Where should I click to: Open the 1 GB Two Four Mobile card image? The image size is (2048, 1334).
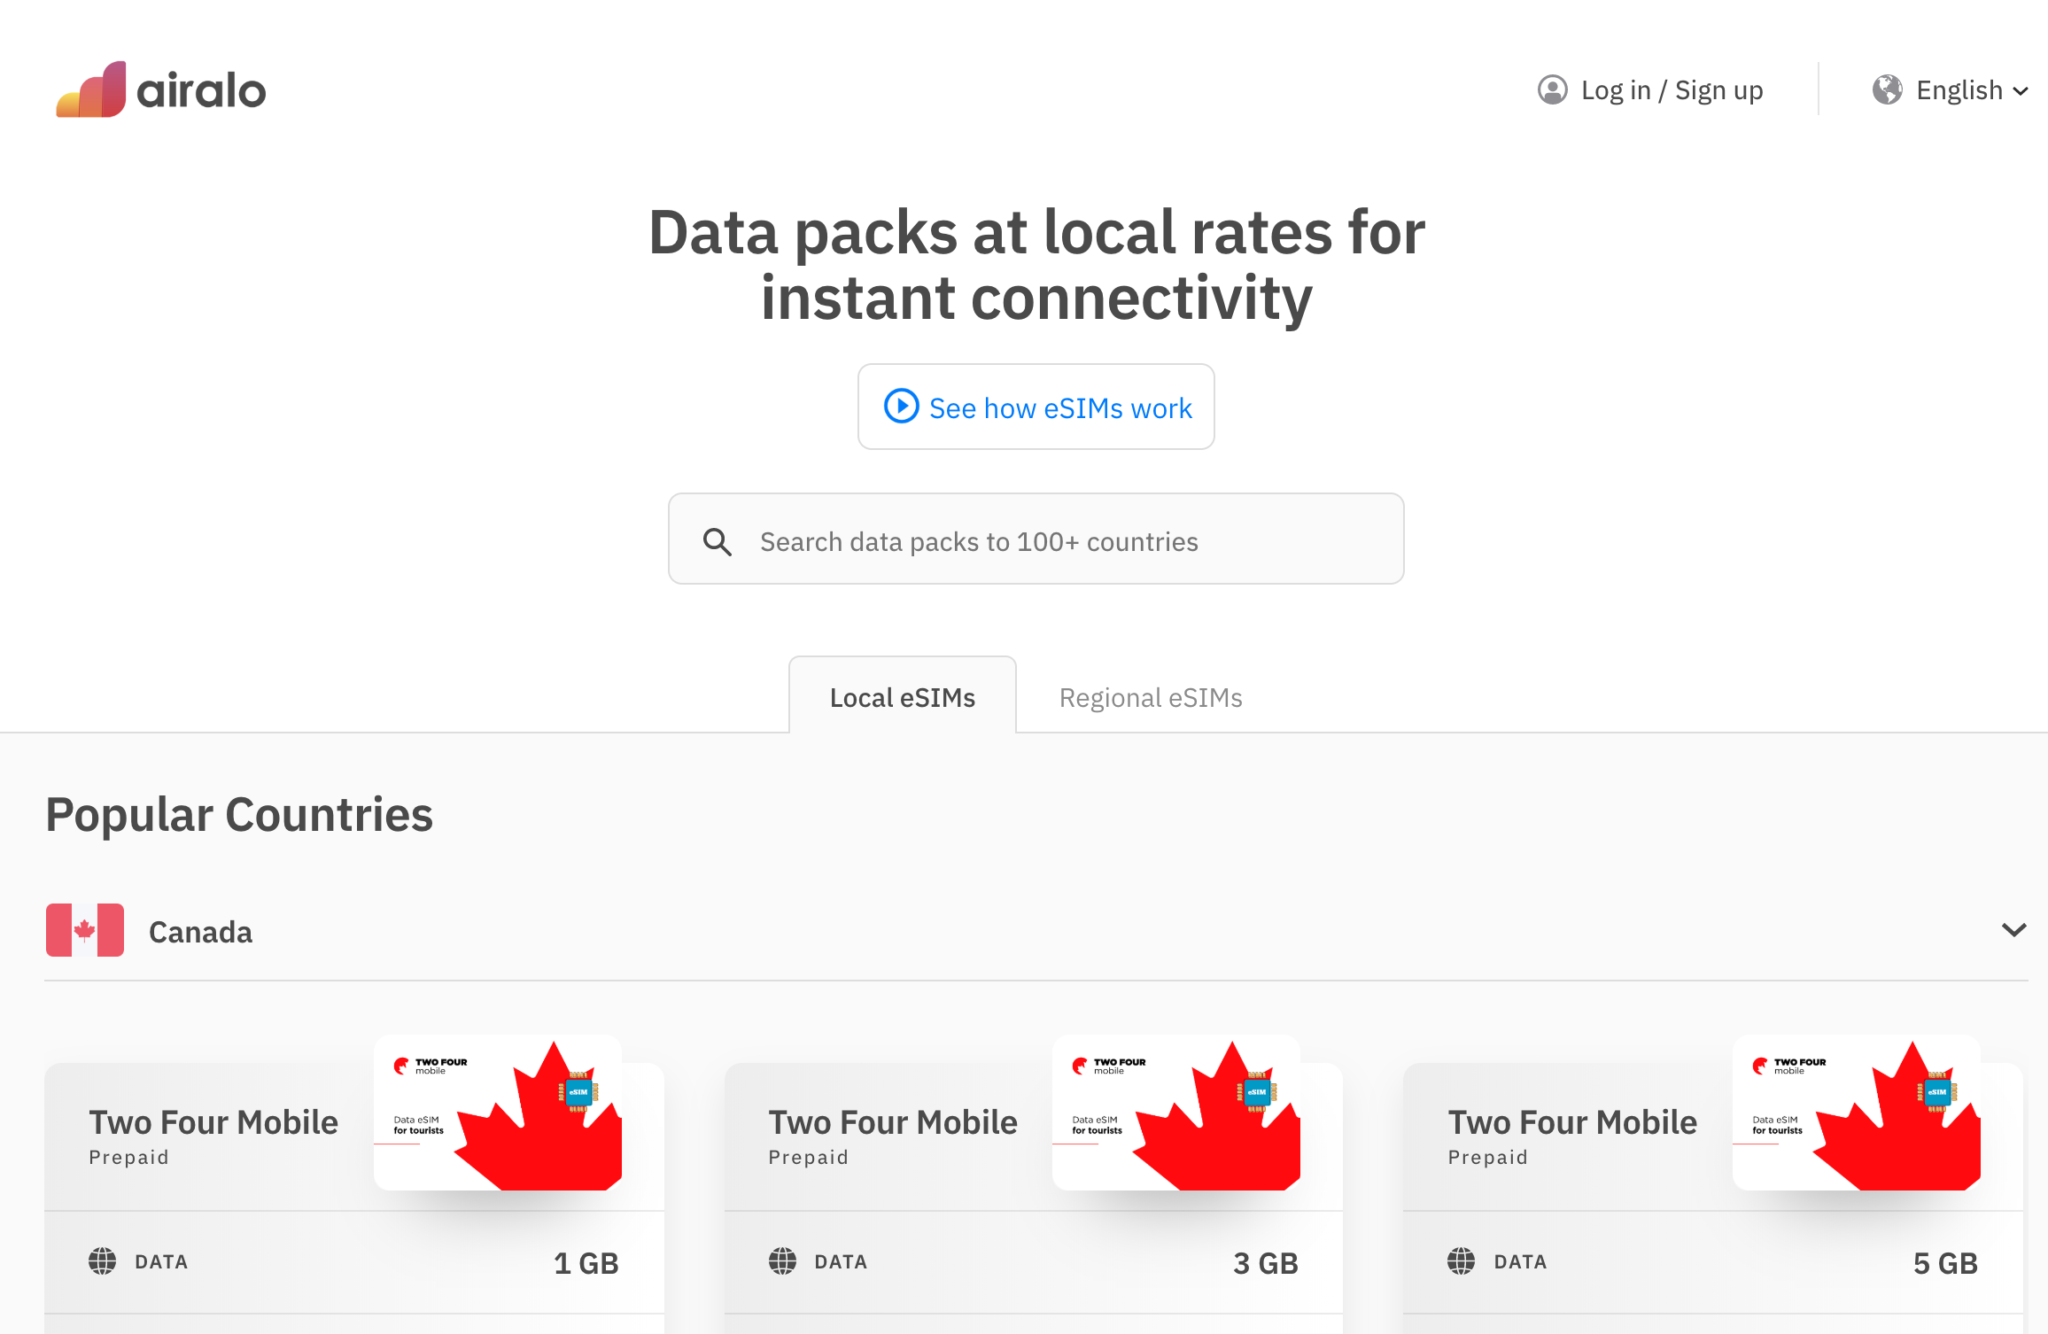point(497,1115)
